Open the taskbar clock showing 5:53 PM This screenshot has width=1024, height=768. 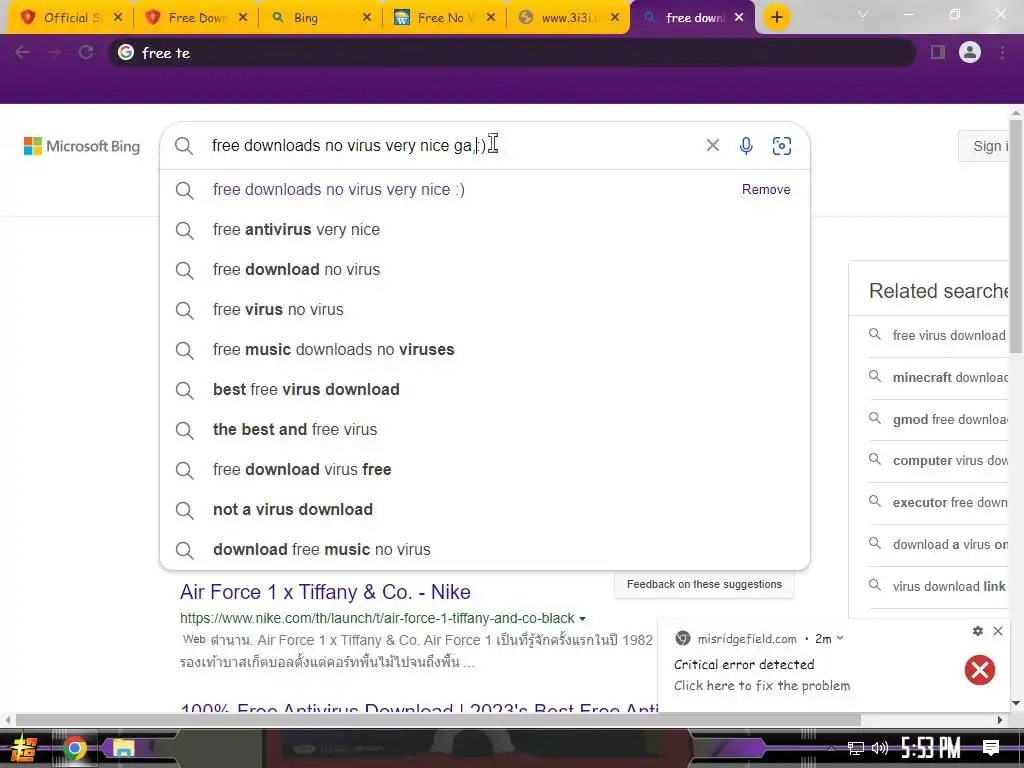tap(931, 748)
